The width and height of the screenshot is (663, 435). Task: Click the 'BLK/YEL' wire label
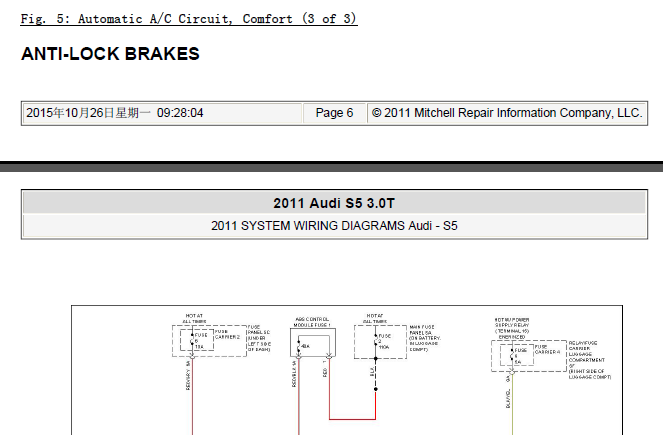tap(508, 398)
